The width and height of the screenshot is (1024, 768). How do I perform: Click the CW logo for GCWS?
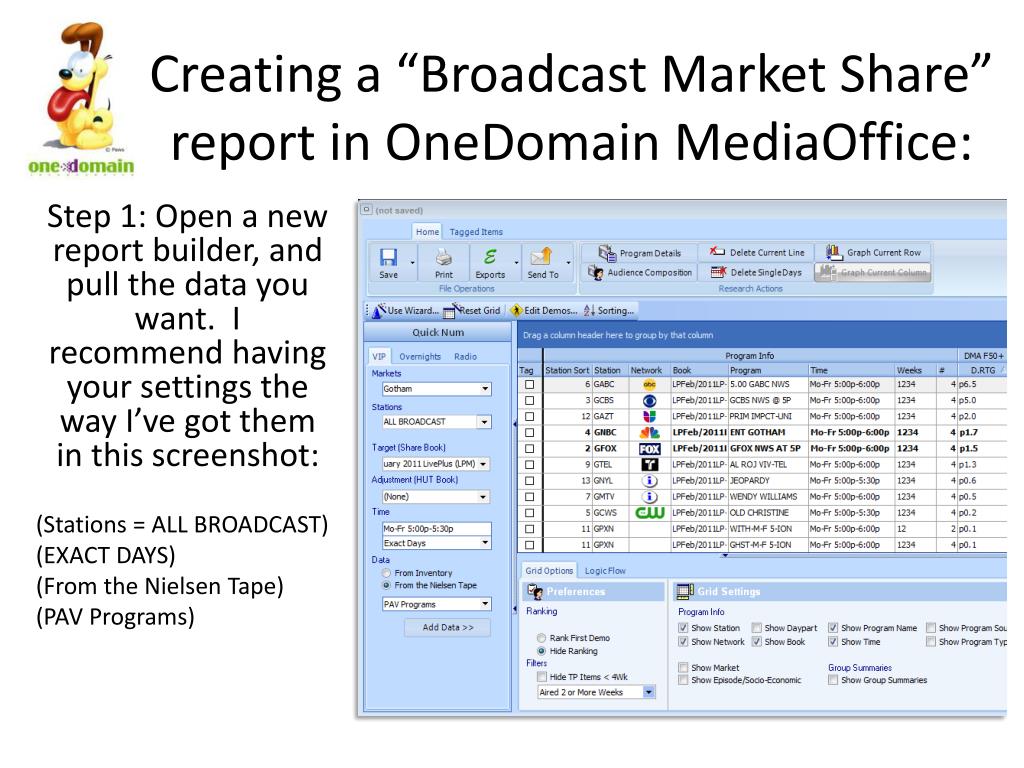click(x=649, y=513)
